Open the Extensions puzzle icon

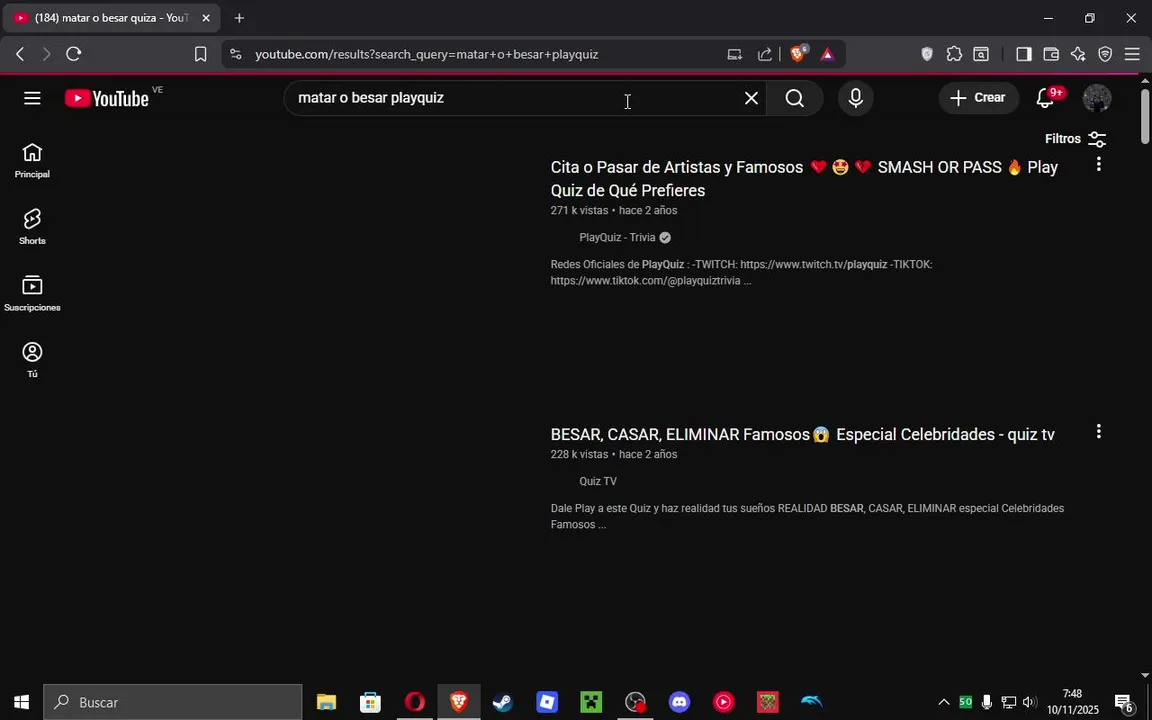pyautogui.click(x=954, y=54)
